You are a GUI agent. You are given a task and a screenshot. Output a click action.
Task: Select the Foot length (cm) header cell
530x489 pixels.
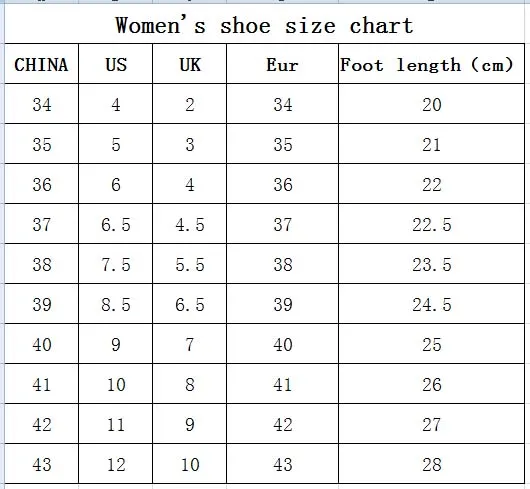(432, 64)
